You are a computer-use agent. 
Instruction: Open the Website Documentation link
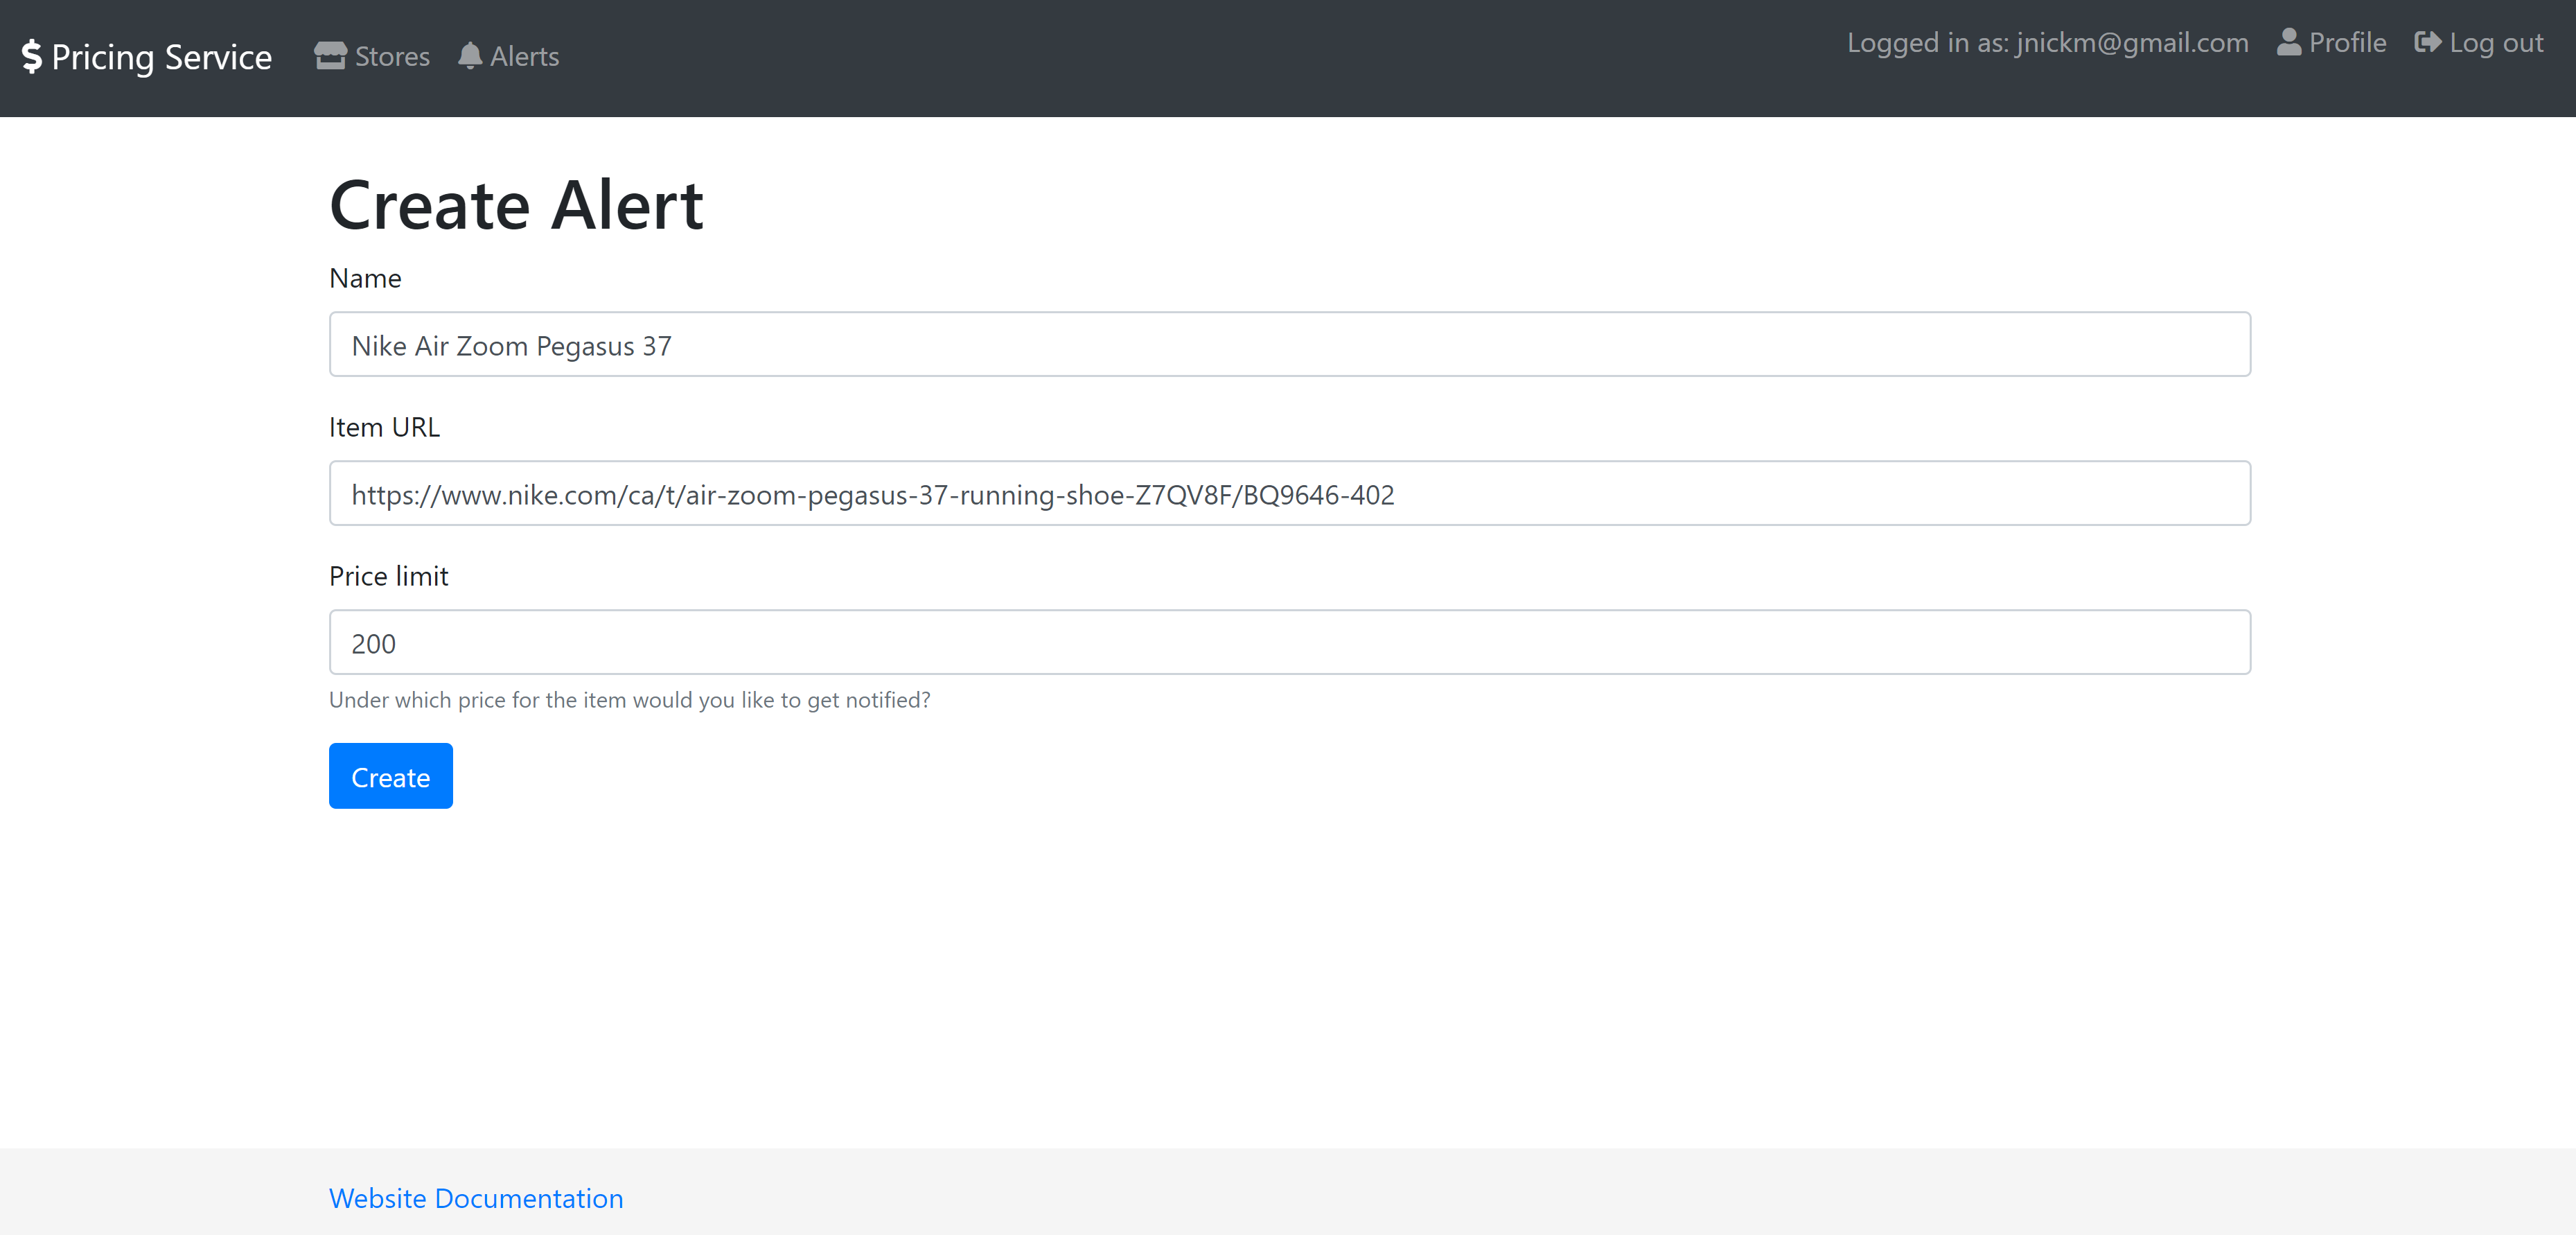(476, 1198)
